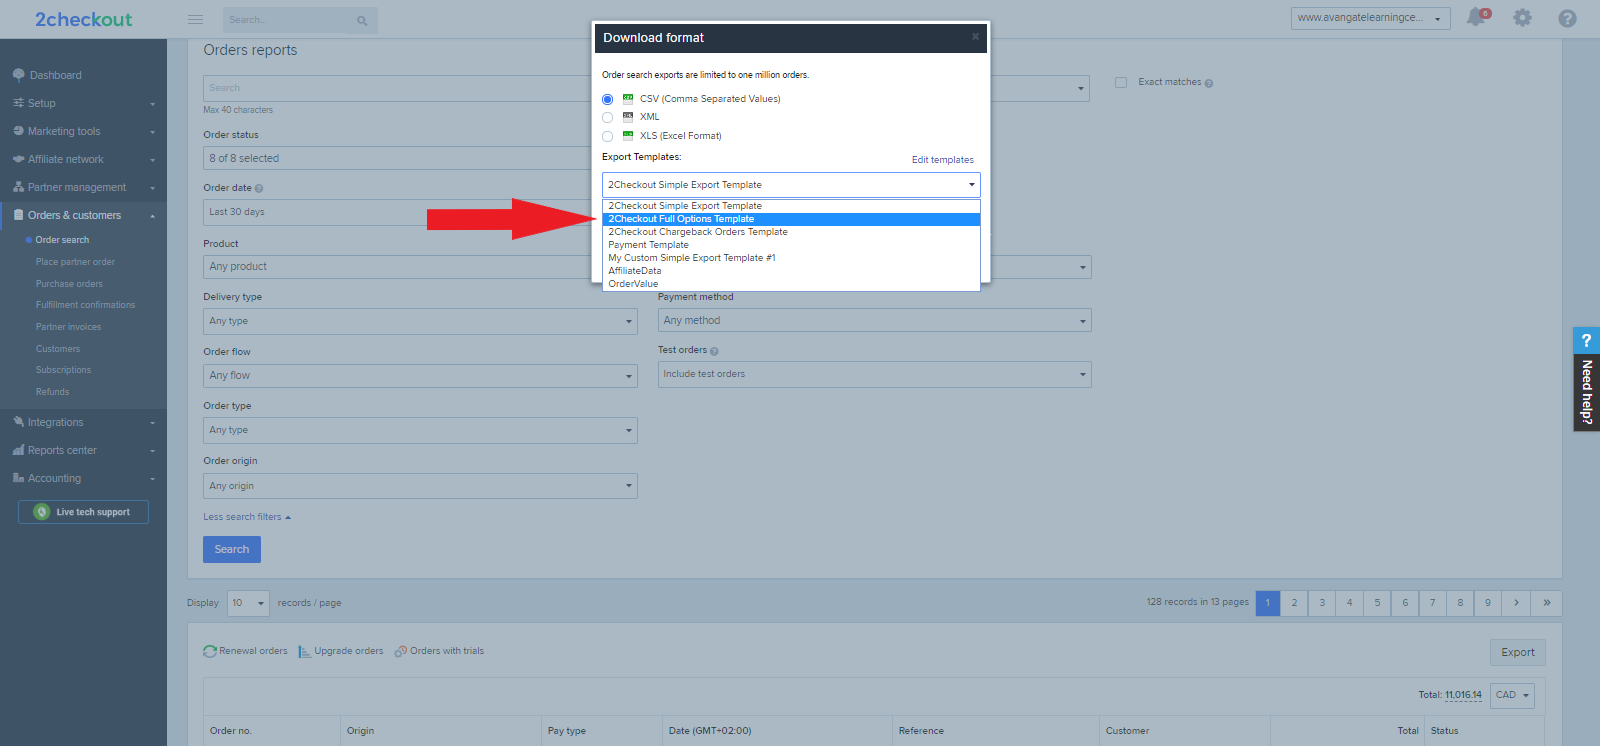Click the 2checkout logo
This screenshot has width=1600, height=746.
[x=83, y=19]
